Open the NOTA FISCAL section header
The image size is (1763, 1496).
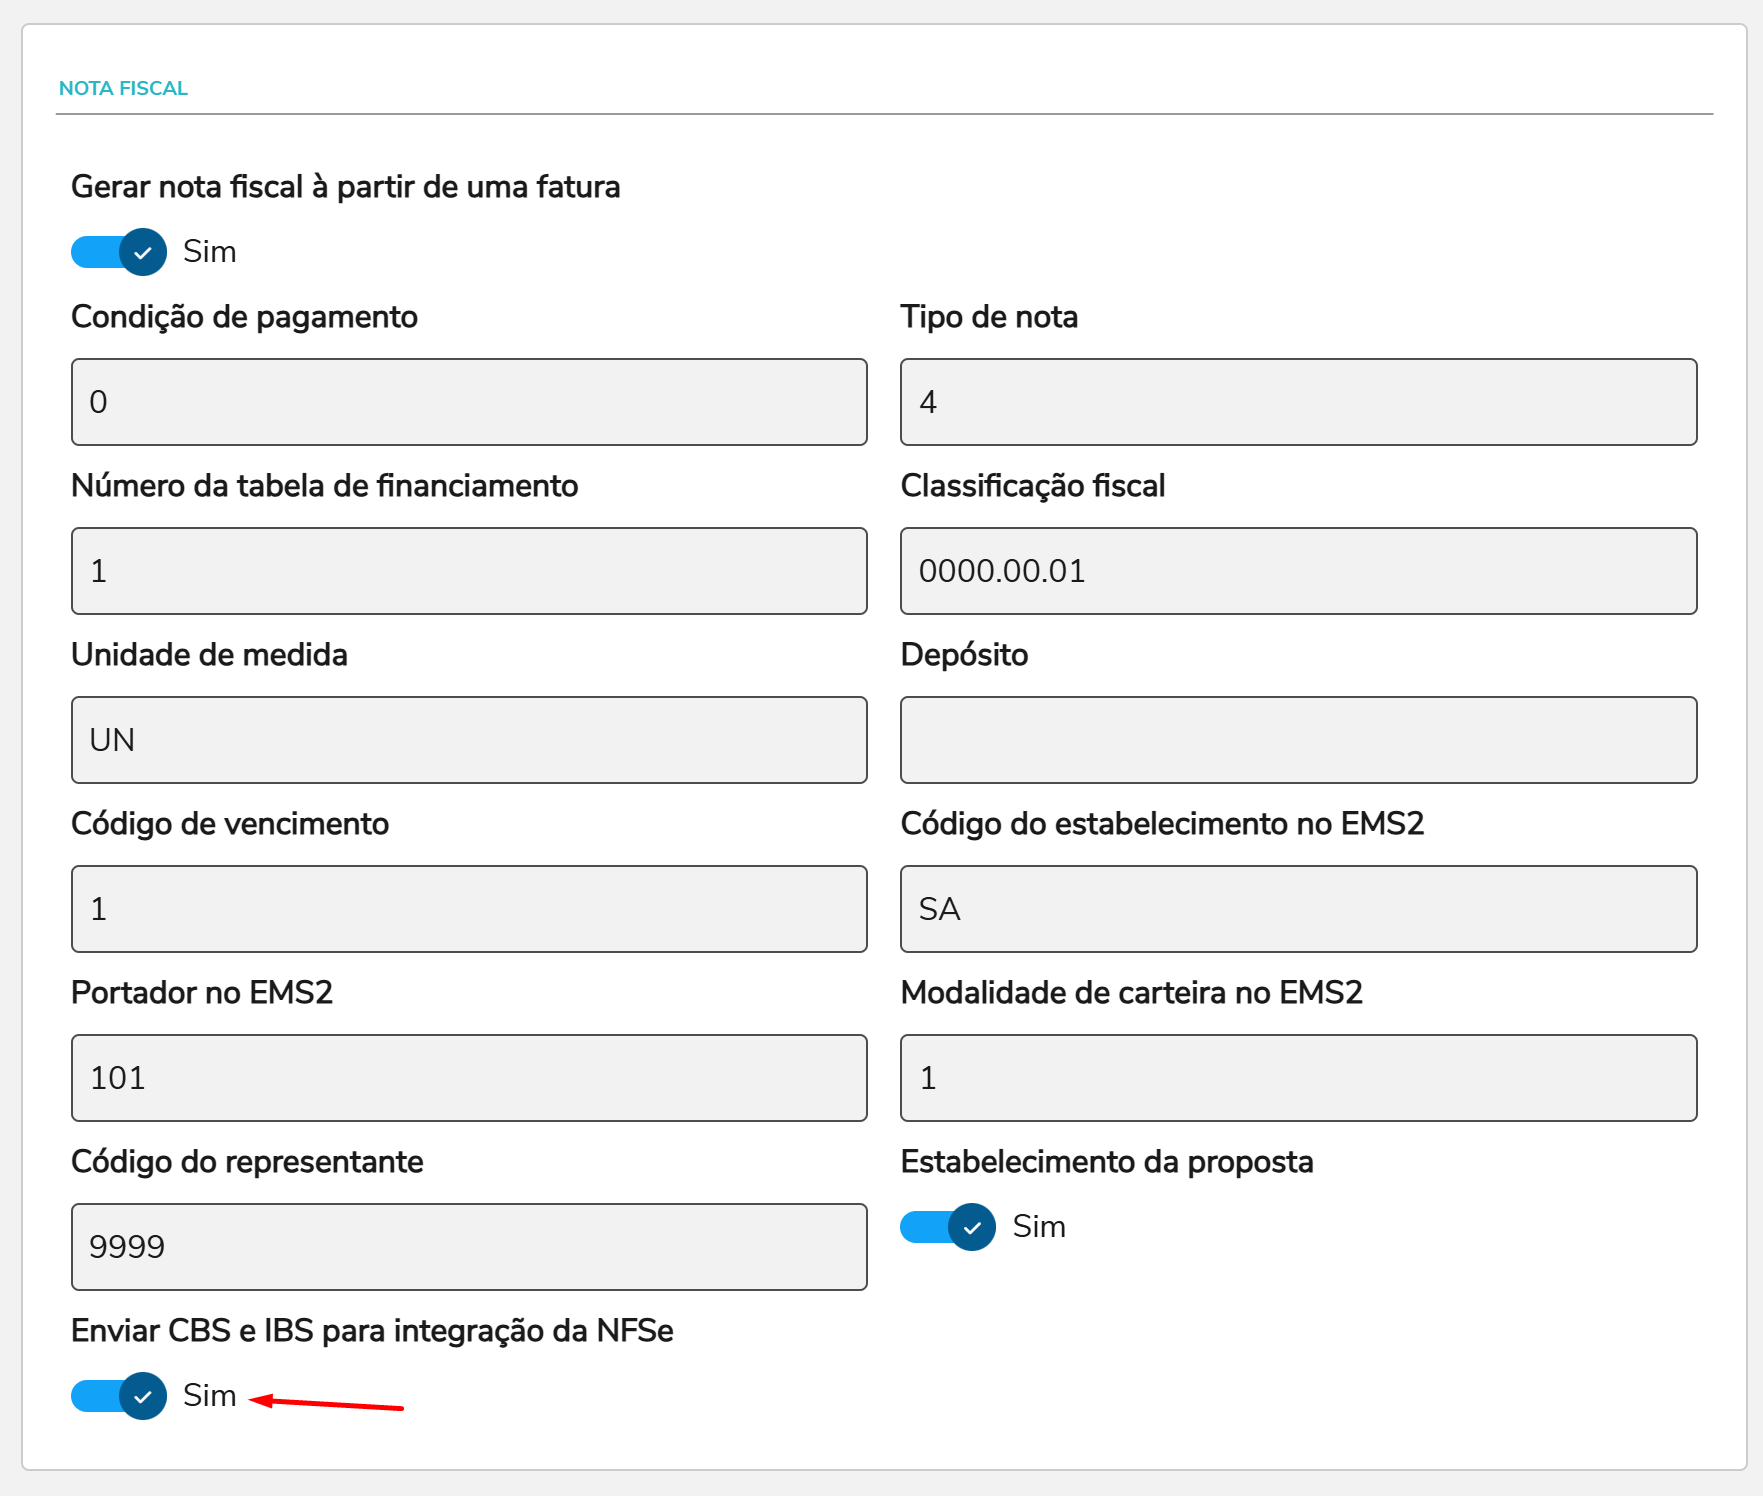coord(123,88)
